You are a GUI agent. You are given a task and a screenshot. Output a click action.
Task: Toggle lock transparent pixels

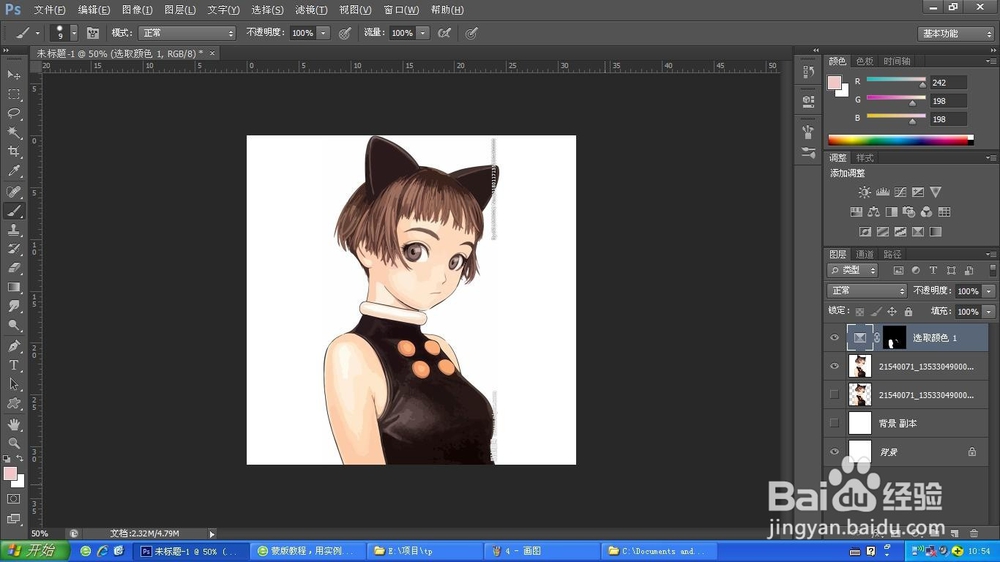click(x=860, y=311)
